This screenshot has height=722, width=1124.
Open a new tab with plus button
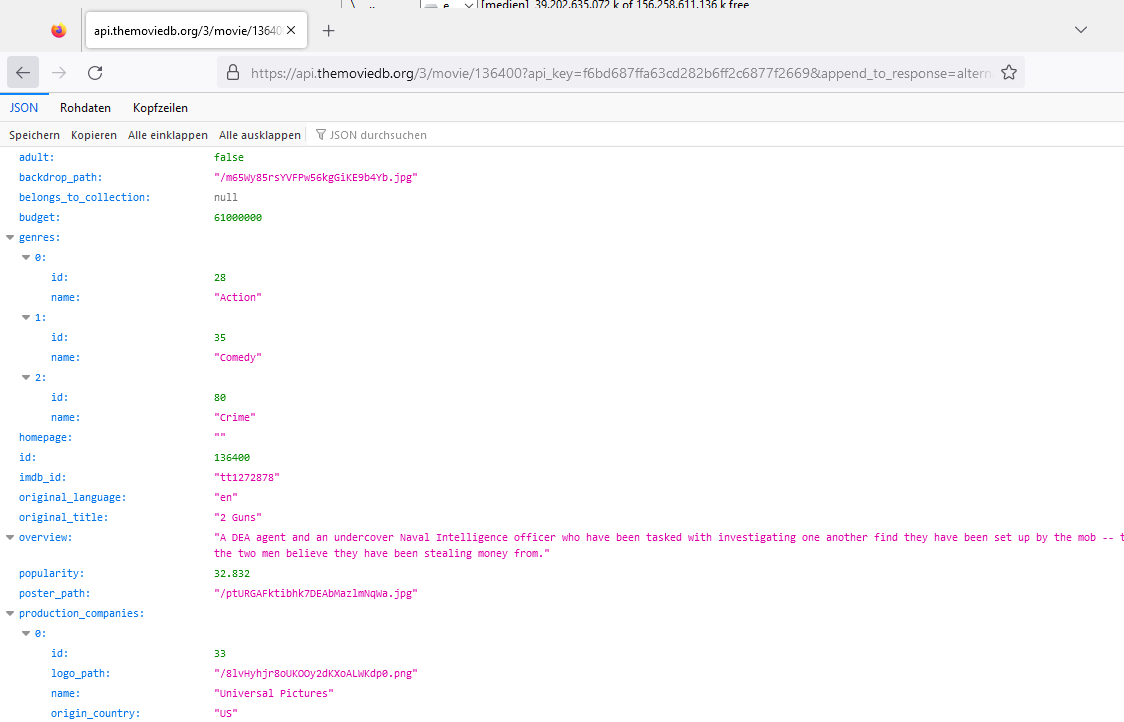[x=328, y=30]
